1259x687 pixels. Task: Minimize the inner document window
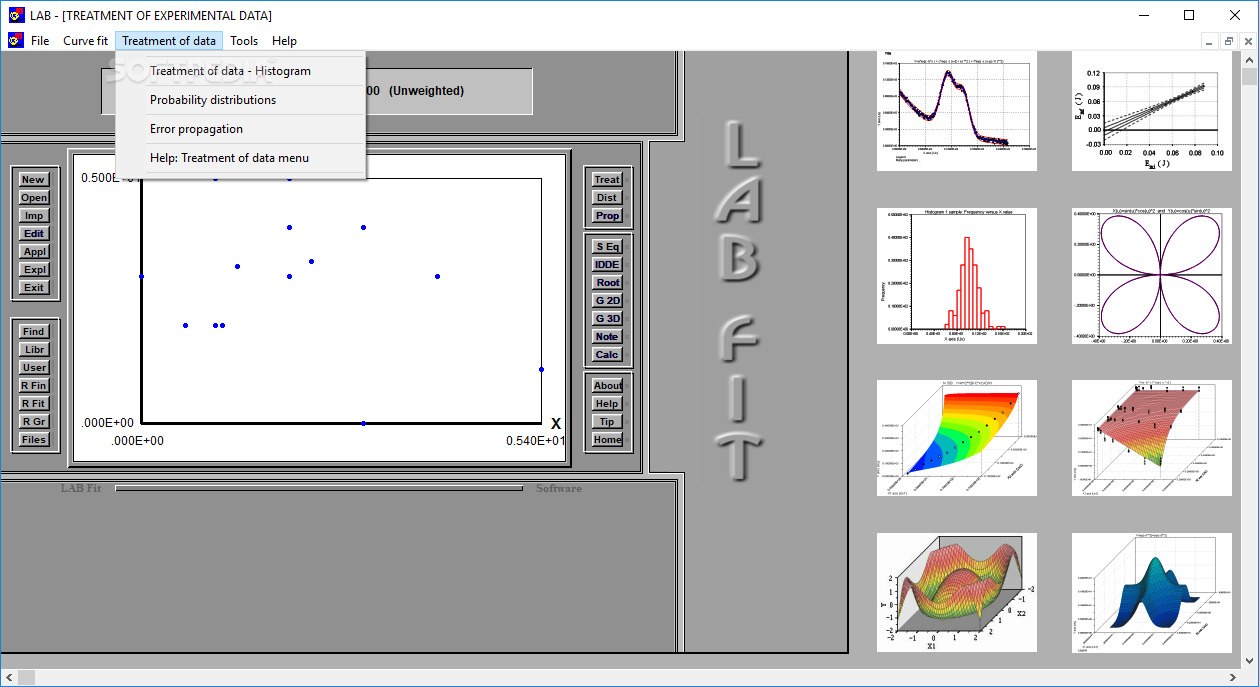click(x=1211, y=41)
